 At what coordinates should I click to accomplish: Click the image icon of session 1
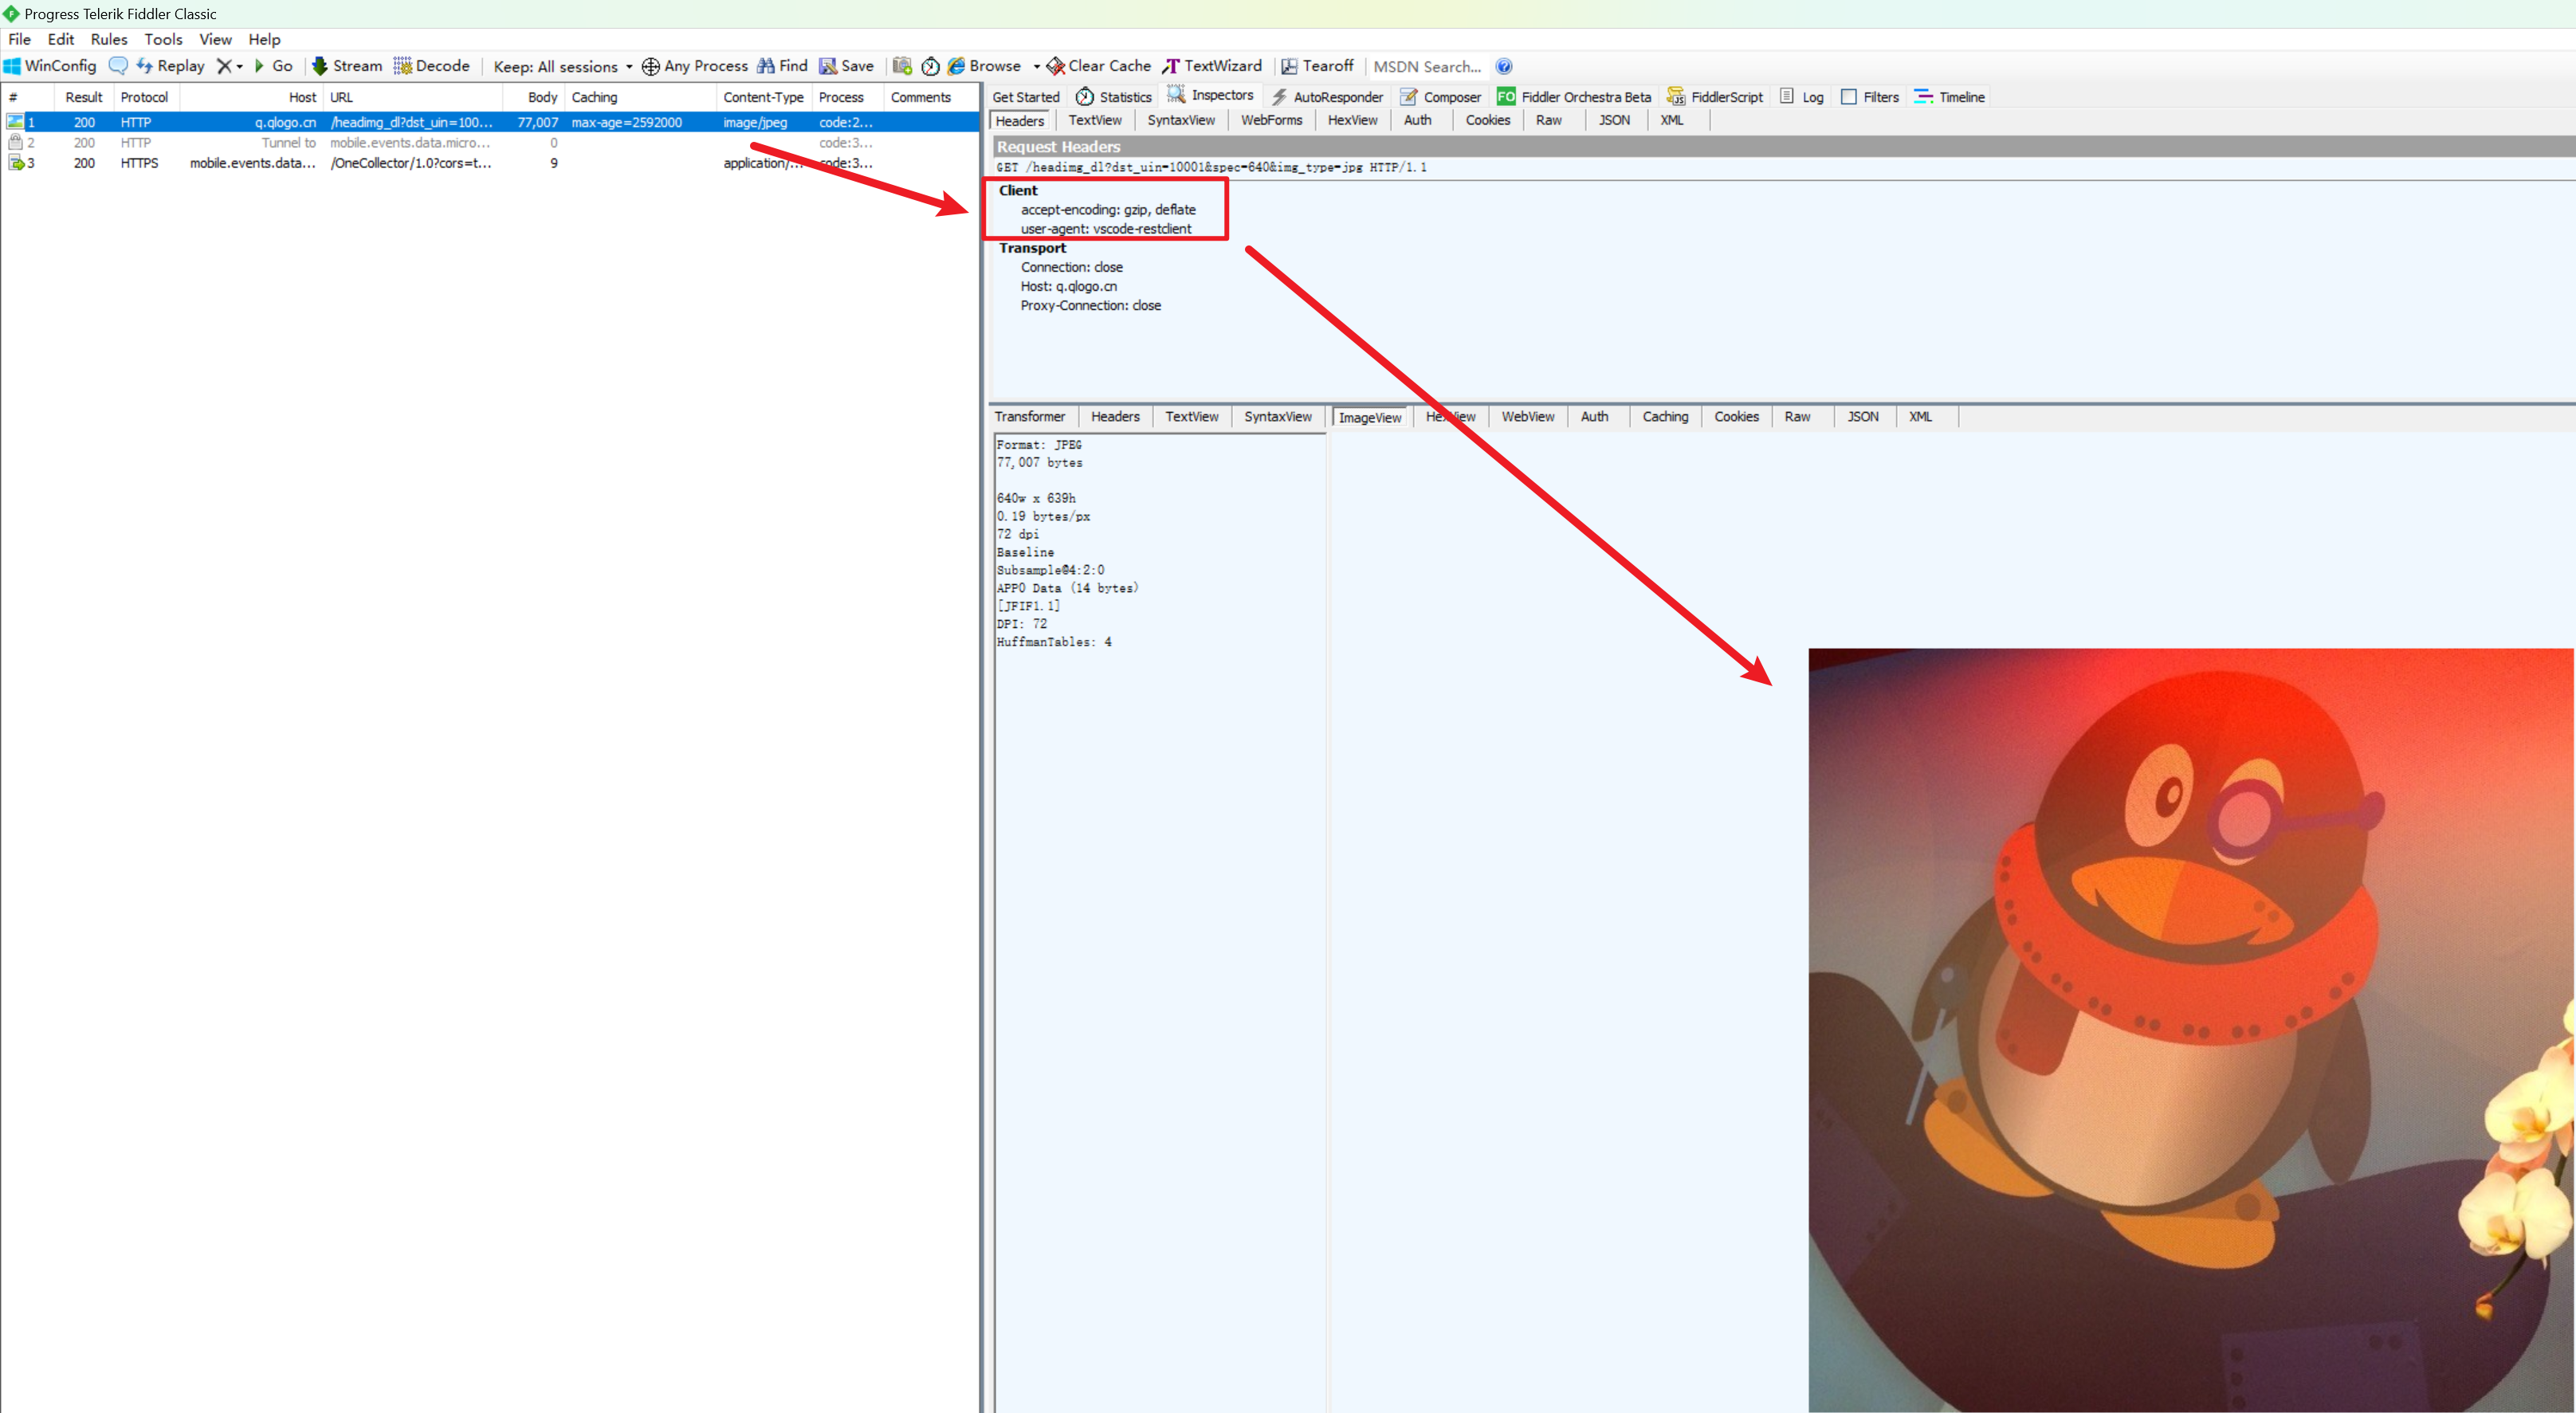point(14,122)
